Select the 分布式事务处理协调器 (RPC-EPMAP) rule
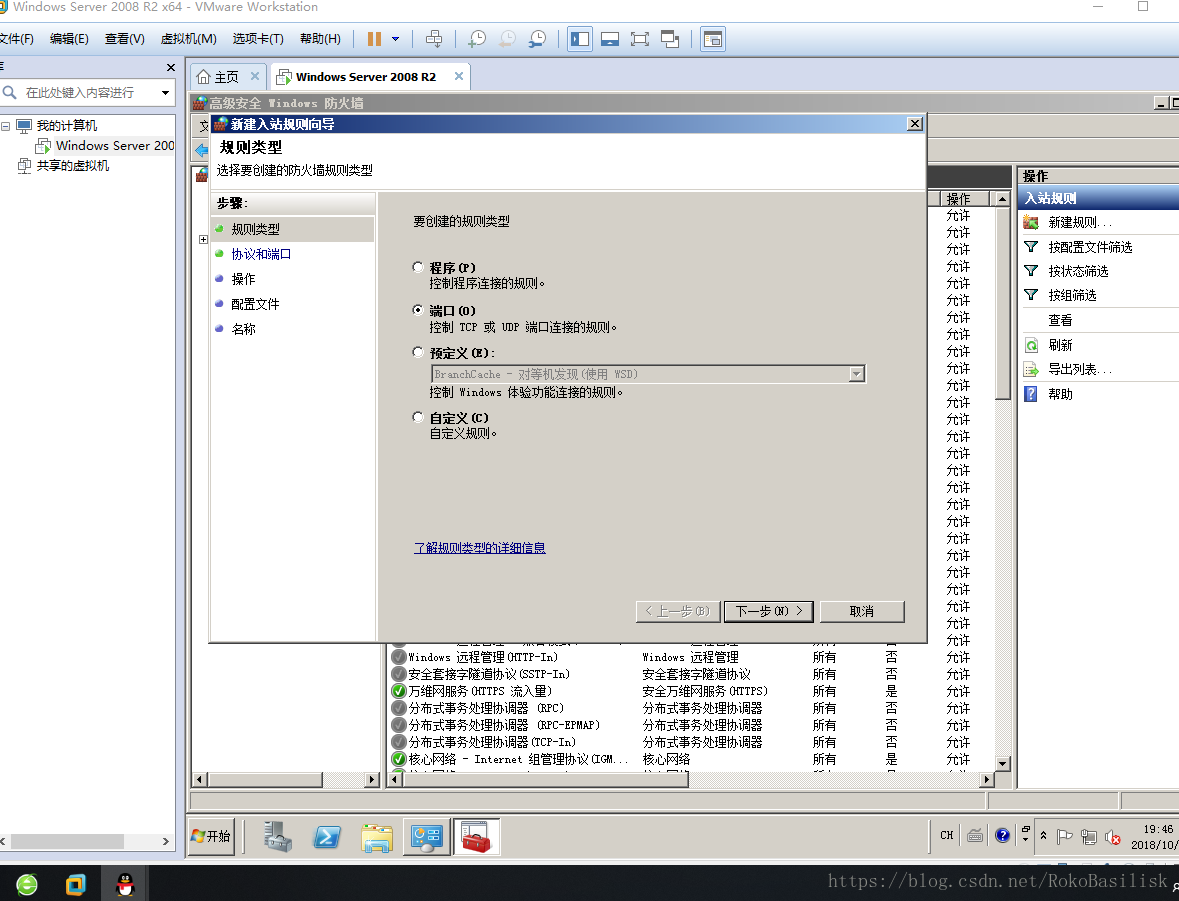 (x=504, y=725)
